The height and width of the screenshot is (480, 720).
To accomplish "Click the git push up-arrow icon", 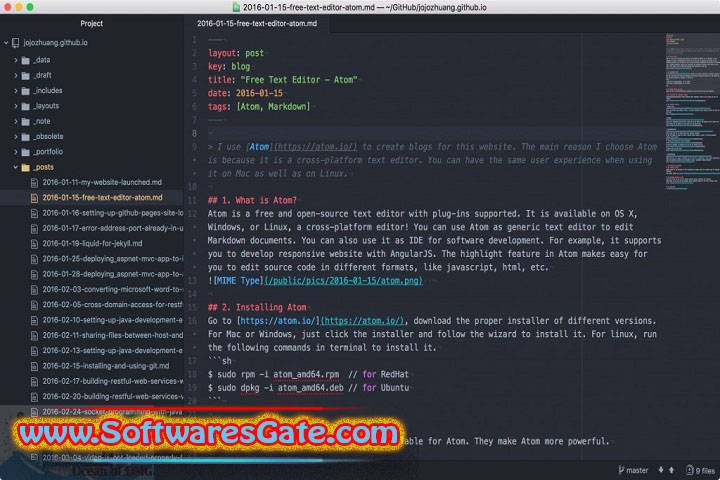I will point(671,470).
